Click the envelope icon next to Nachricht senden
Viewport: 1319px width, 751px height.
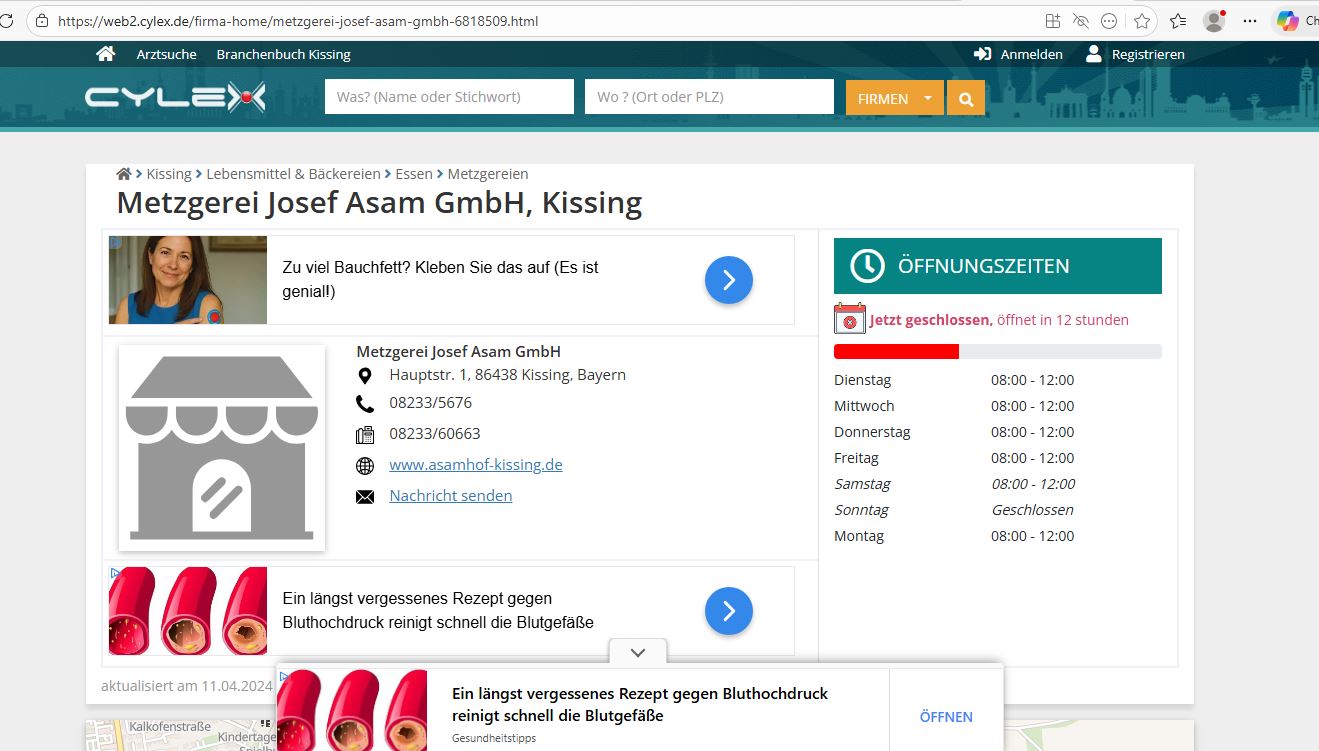[x=365, y=497]
